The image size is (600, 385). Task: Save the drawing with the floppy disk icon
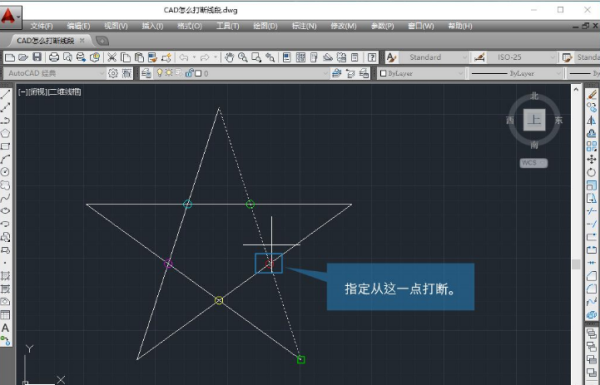[x=37, y=57]
